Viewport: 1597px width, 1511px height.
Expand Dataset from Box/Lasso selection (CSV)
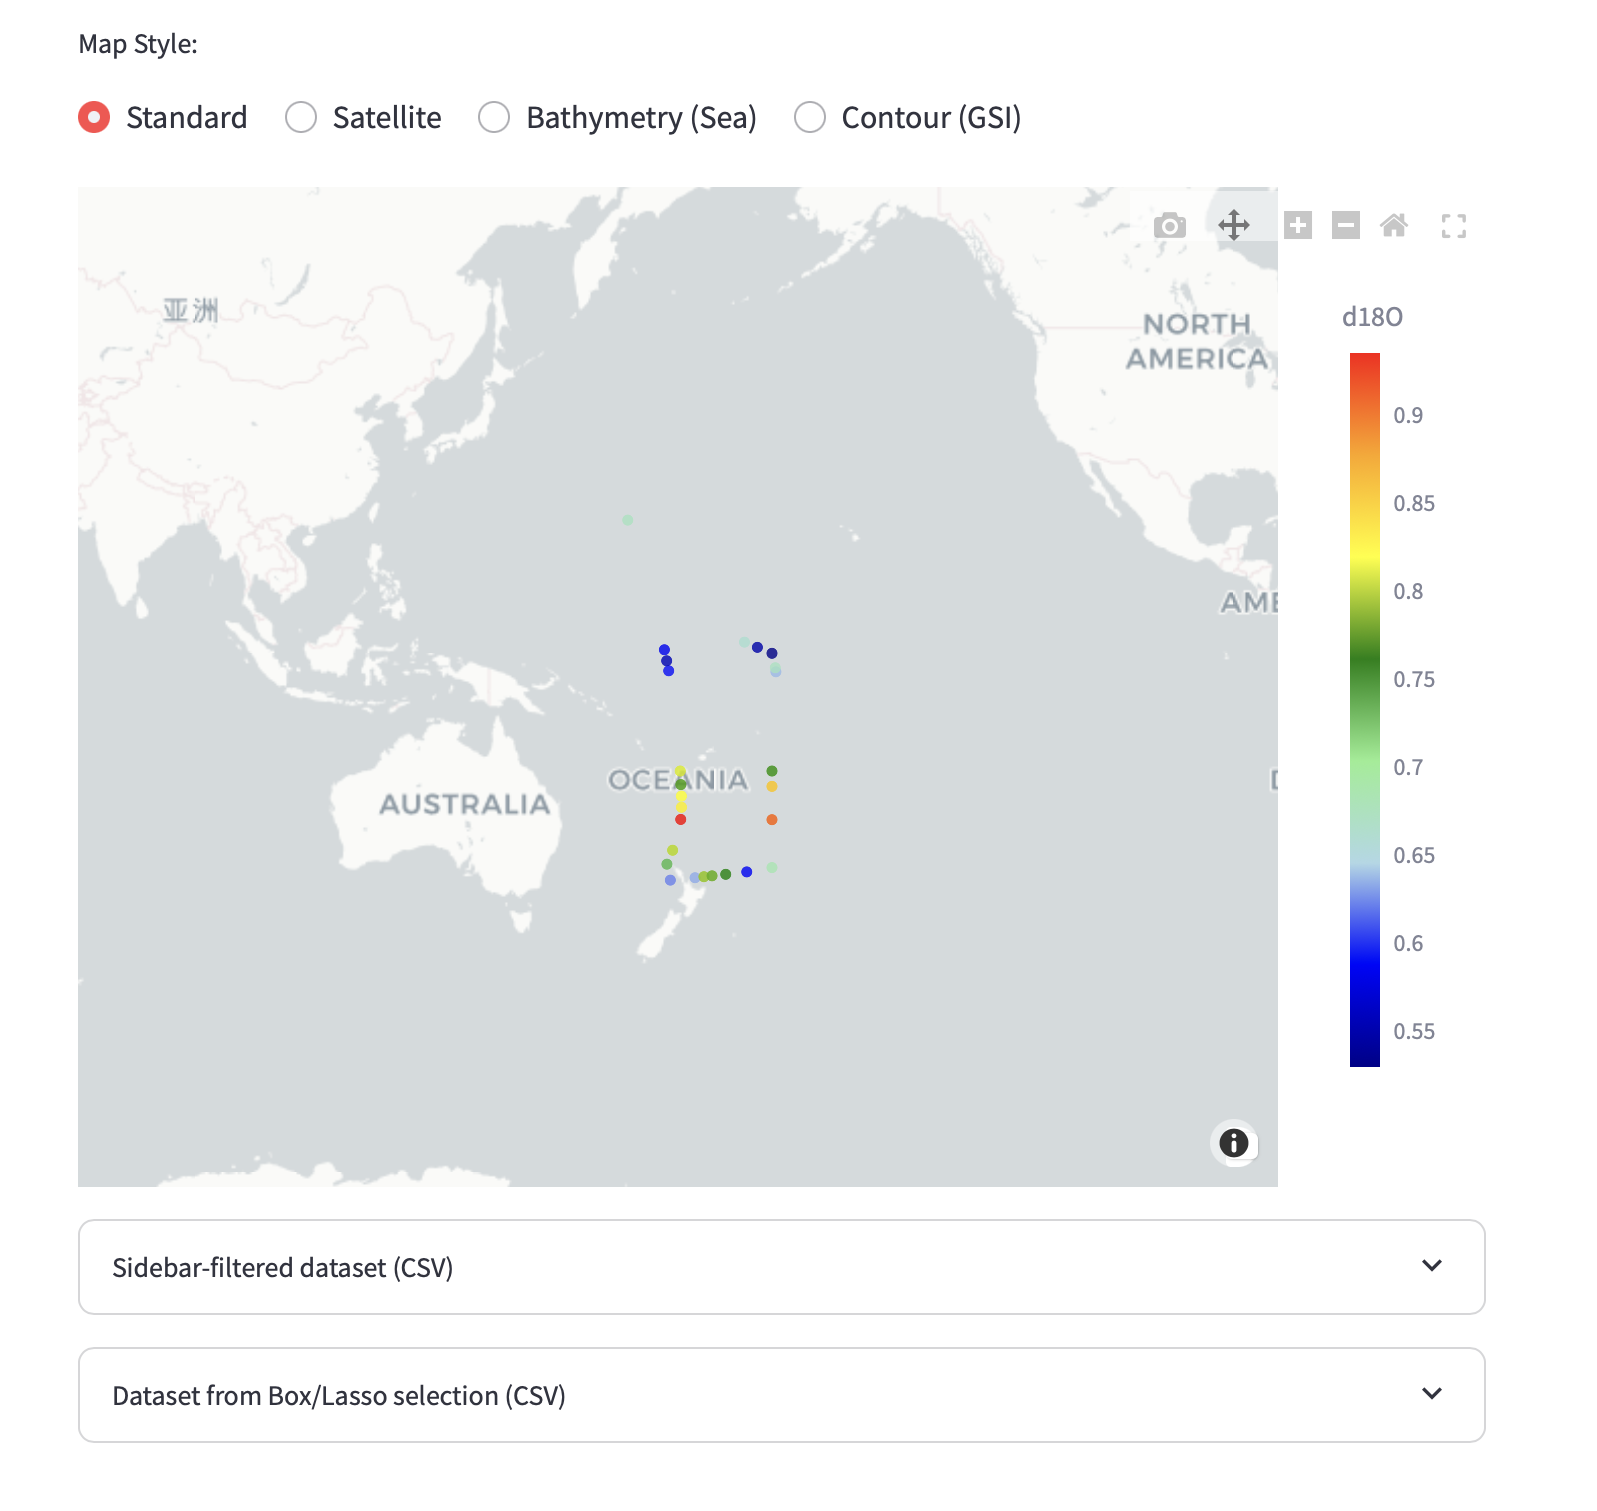(782, 1395)
